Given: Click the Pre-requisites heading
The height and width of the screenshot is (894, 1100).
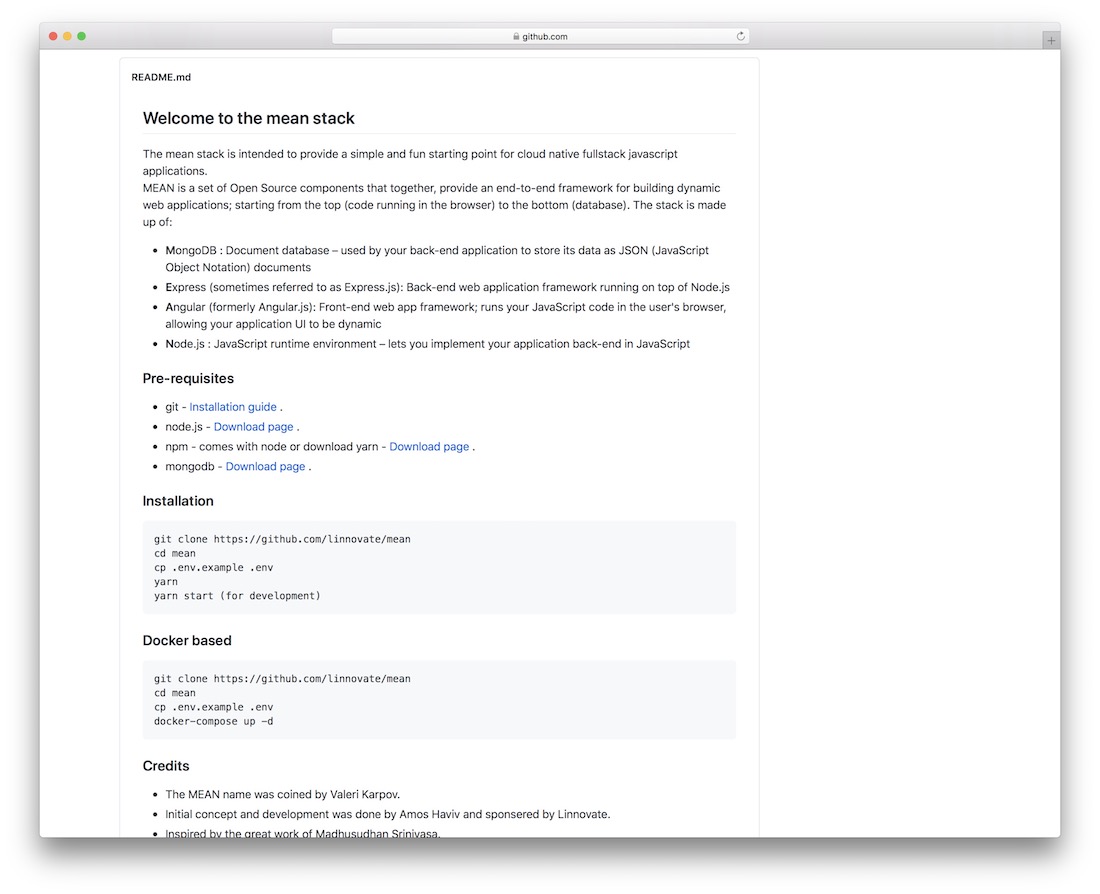Looking at the screenshot, I should [188, 378].
